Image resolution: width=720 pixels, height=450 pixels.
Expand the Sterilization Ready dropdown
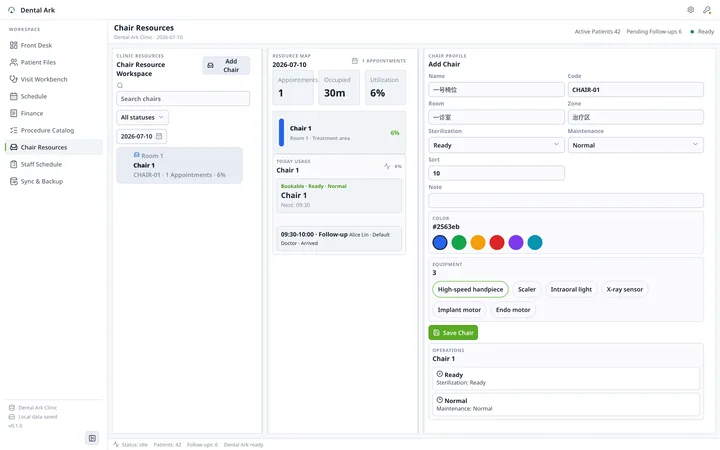tap(496, 145)
